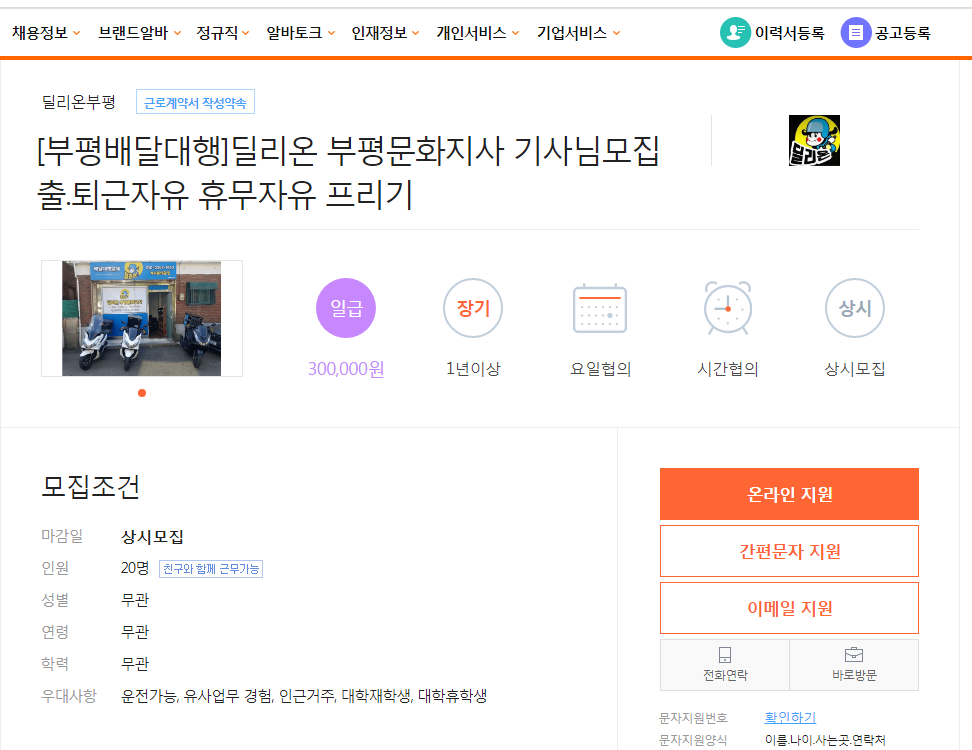Expand the 브랜드알바 menu chevron
This screenshot has height=750, width=972.
[x=177, y=33]
